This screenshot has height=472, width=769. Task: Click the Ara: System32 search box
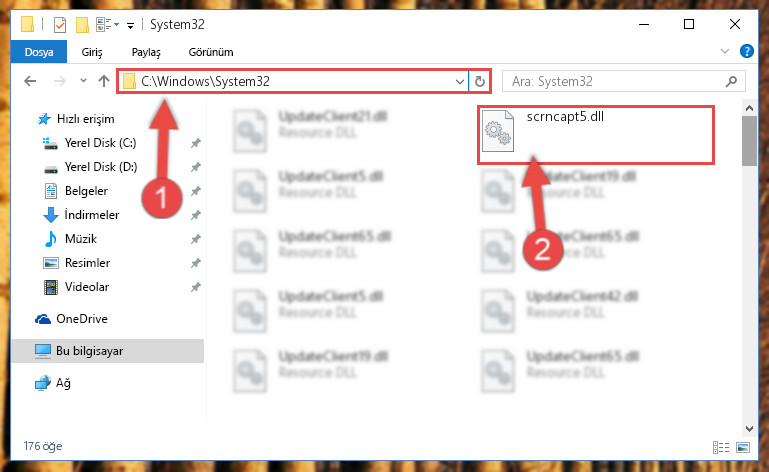point(617,81)
